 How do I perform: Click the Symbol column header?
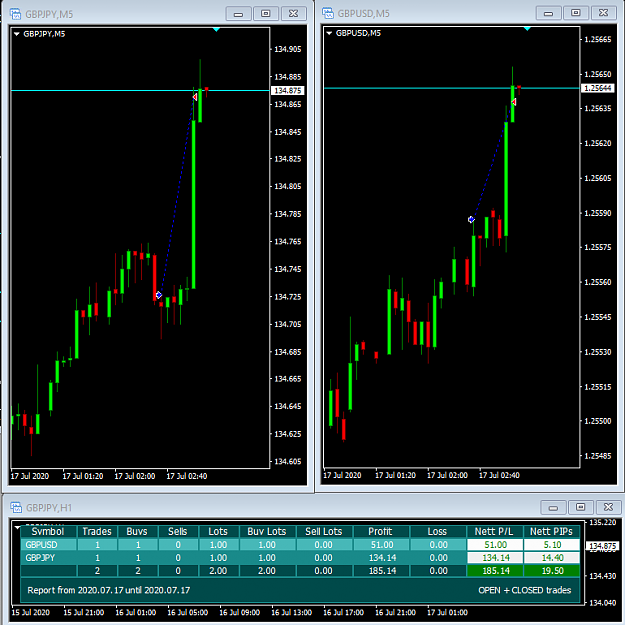48,531
